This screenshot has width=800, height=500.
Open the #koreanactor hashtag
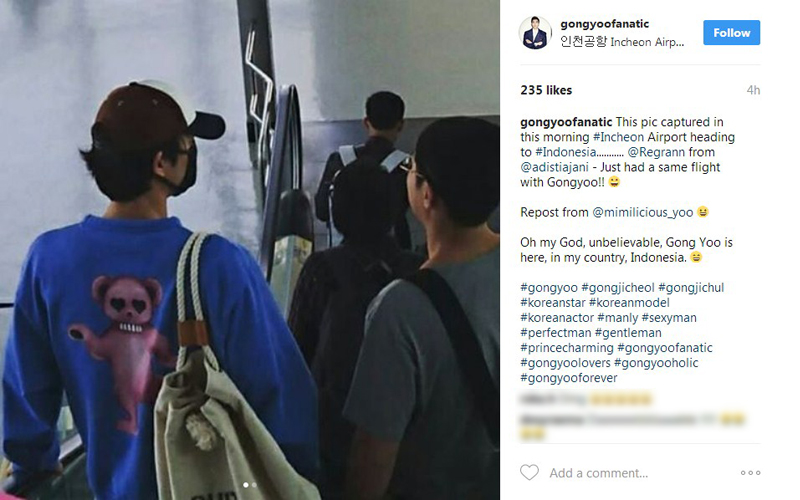point(557,318)
